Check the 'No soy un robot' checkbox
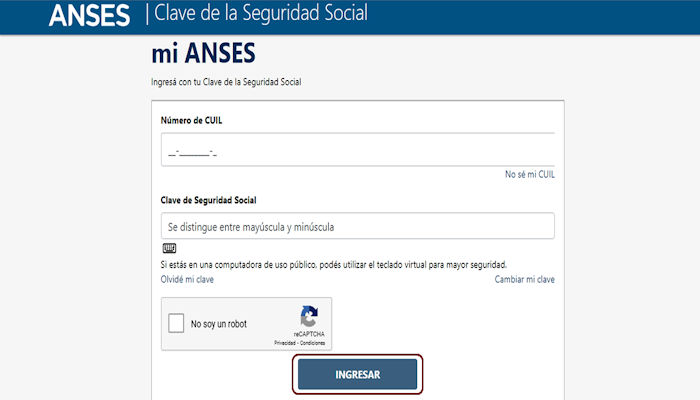 coord(176,324)
